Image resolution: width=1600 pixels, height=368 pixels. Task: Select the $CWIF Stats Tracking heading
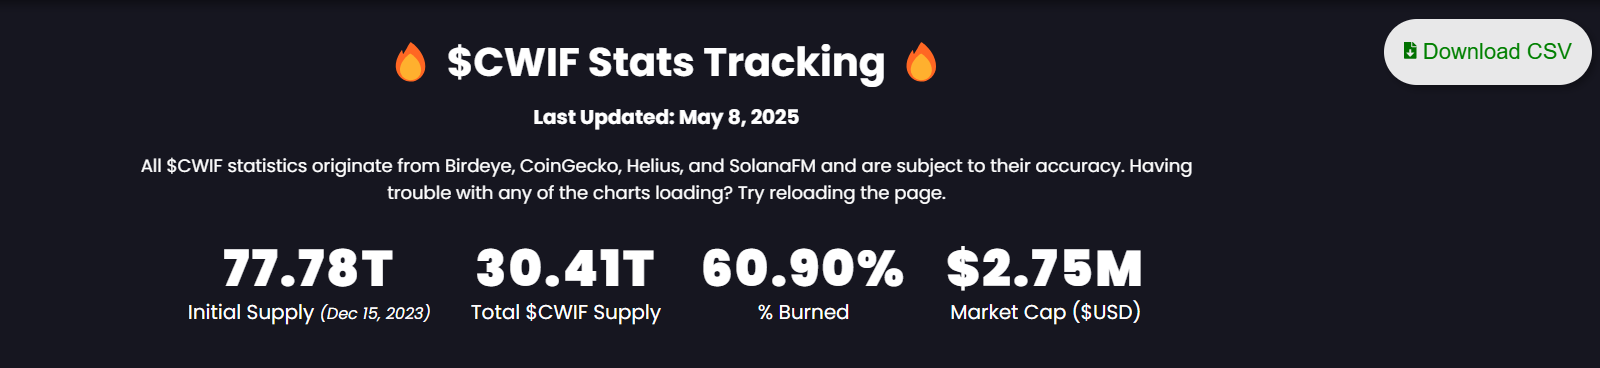666,62
